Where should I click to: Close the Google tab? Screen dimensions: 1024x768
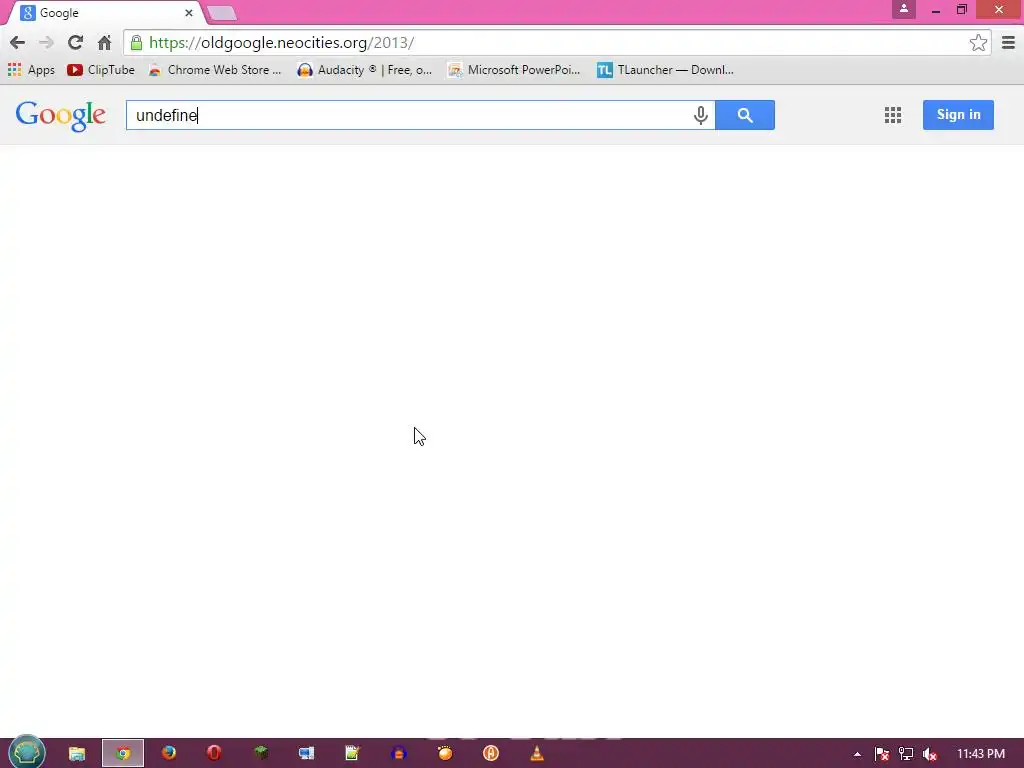[189, 12]
